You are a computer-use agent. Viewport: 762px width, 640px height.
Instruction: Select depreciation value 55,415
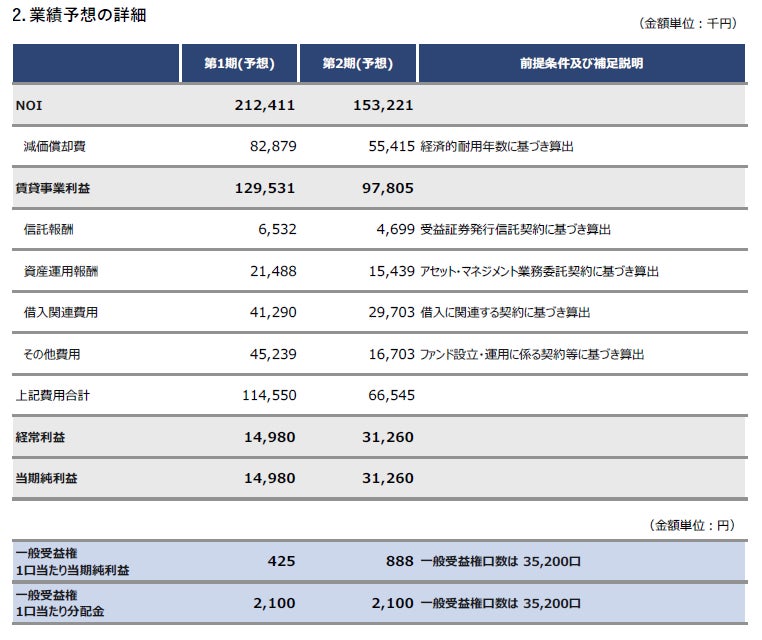pyautogui.click(x=392, y=146)
